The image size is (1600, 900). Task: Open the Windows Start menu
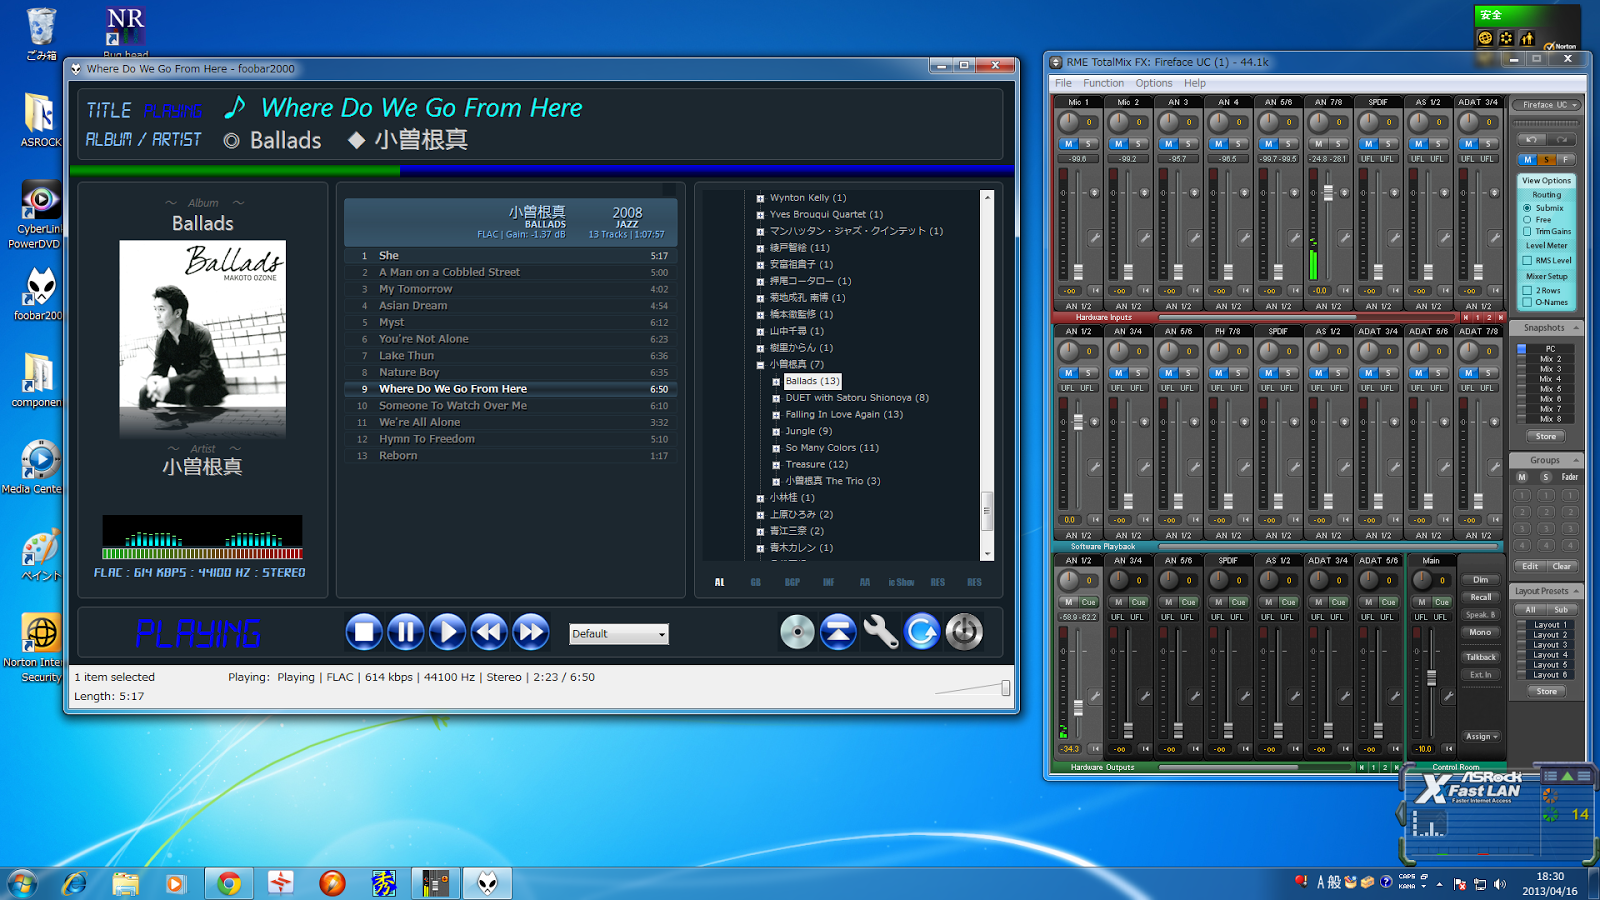coord(22,883)
